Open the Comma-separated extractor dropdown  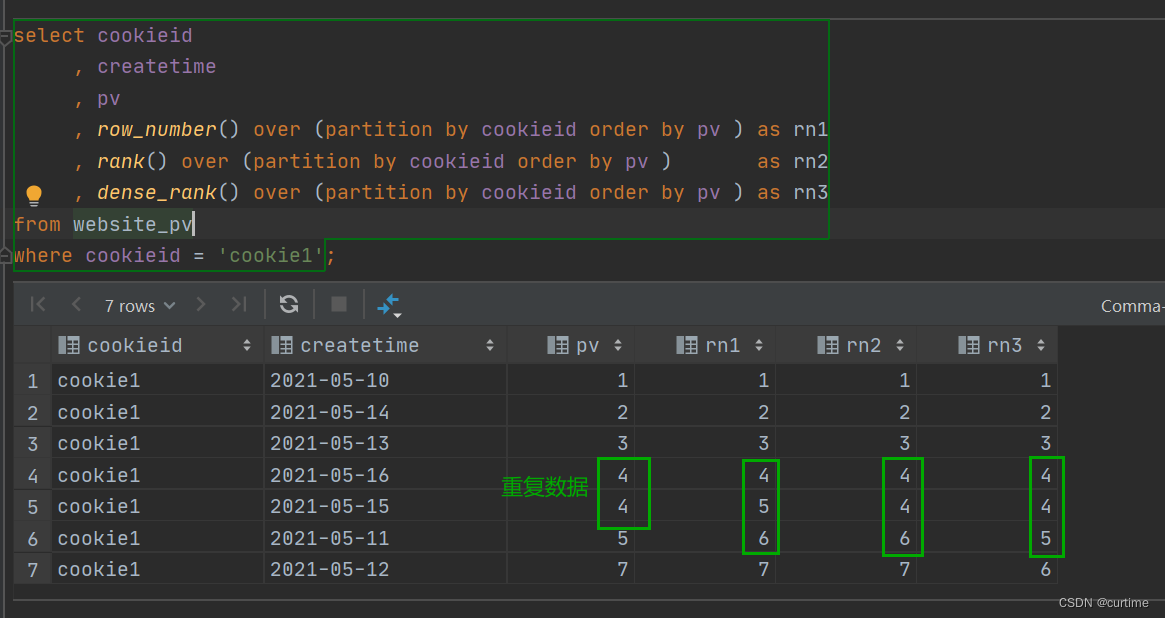pyautogui.click(x=1132, y=306)
